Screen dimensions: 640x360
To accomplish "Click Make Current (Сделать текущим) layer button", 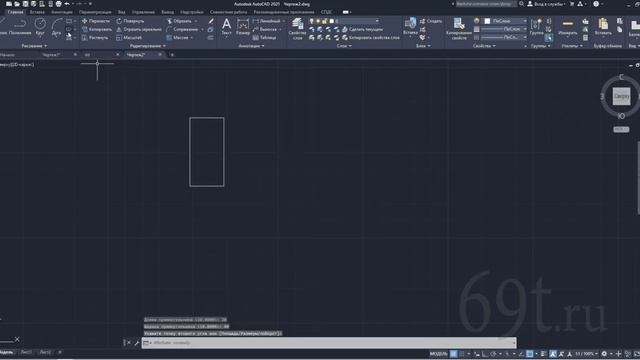I will pos(362,29).
